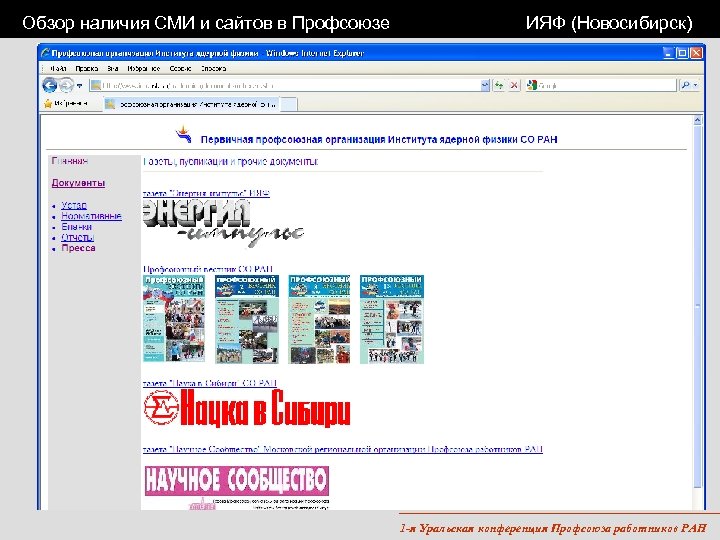Click the magnifier Search button
This screenshot has height=540, width=720.
686,85
